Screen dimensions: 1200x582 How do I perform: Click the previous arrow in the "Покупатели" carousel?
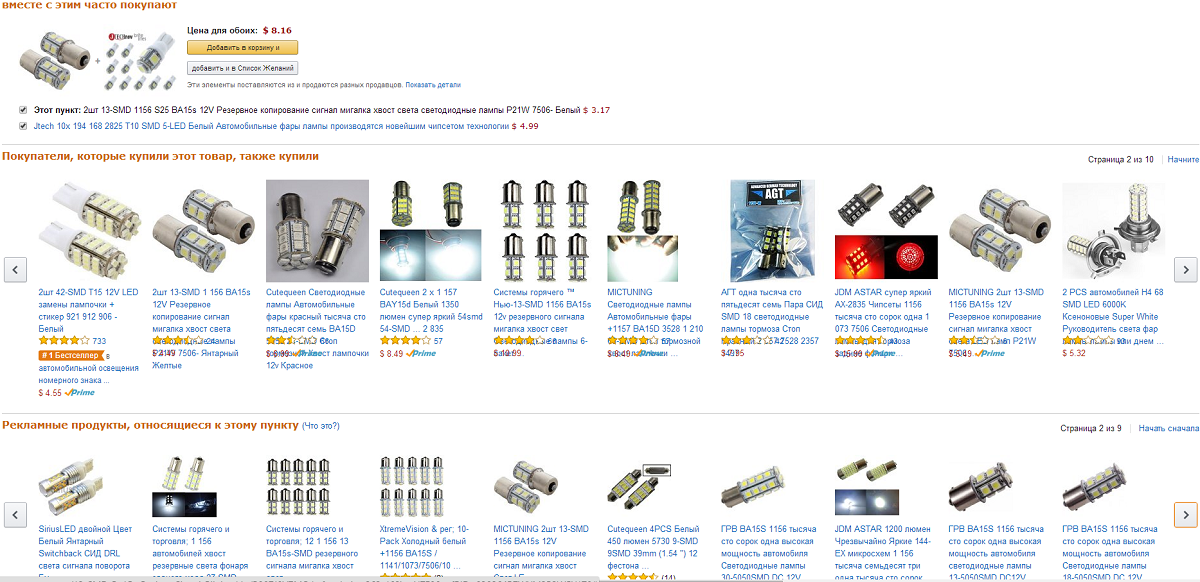pyautogui.click(x=15, y=269)
